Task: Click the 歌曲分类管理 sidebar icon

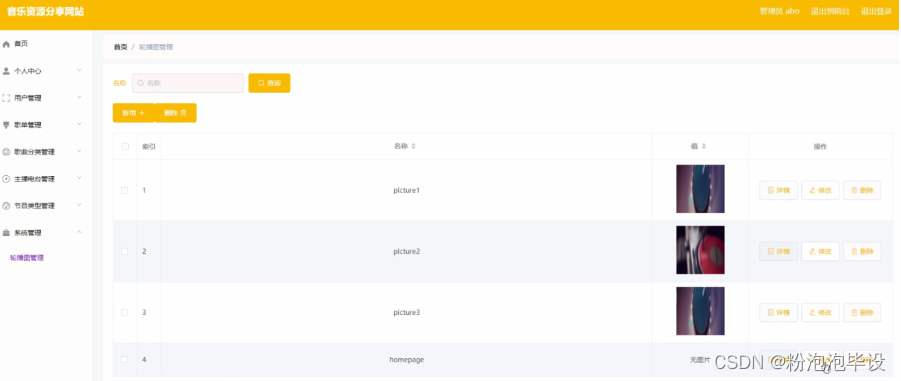Action: tap(6, 152)
